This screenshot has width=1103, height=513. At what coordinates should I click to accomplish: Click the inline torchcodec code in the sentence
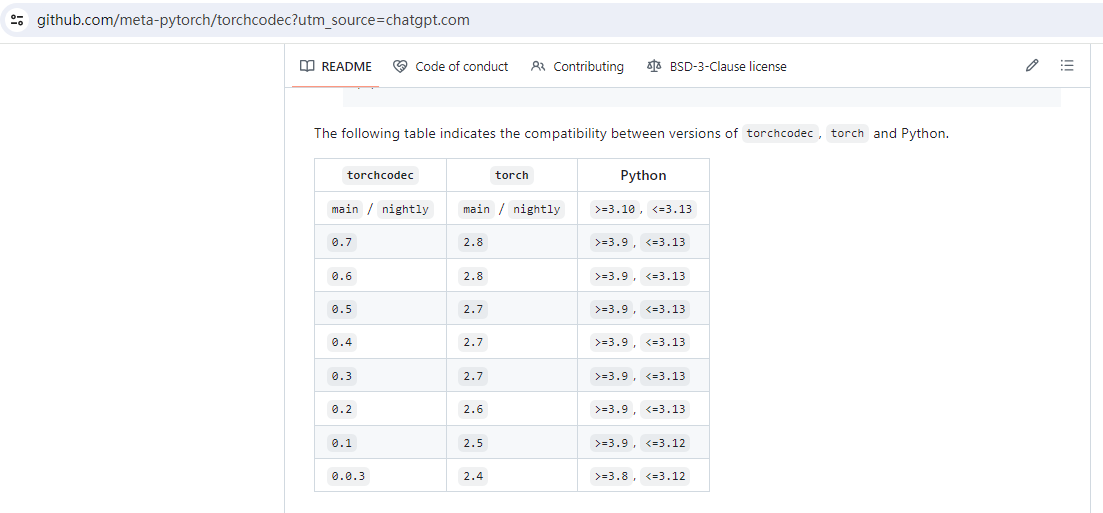780,133
